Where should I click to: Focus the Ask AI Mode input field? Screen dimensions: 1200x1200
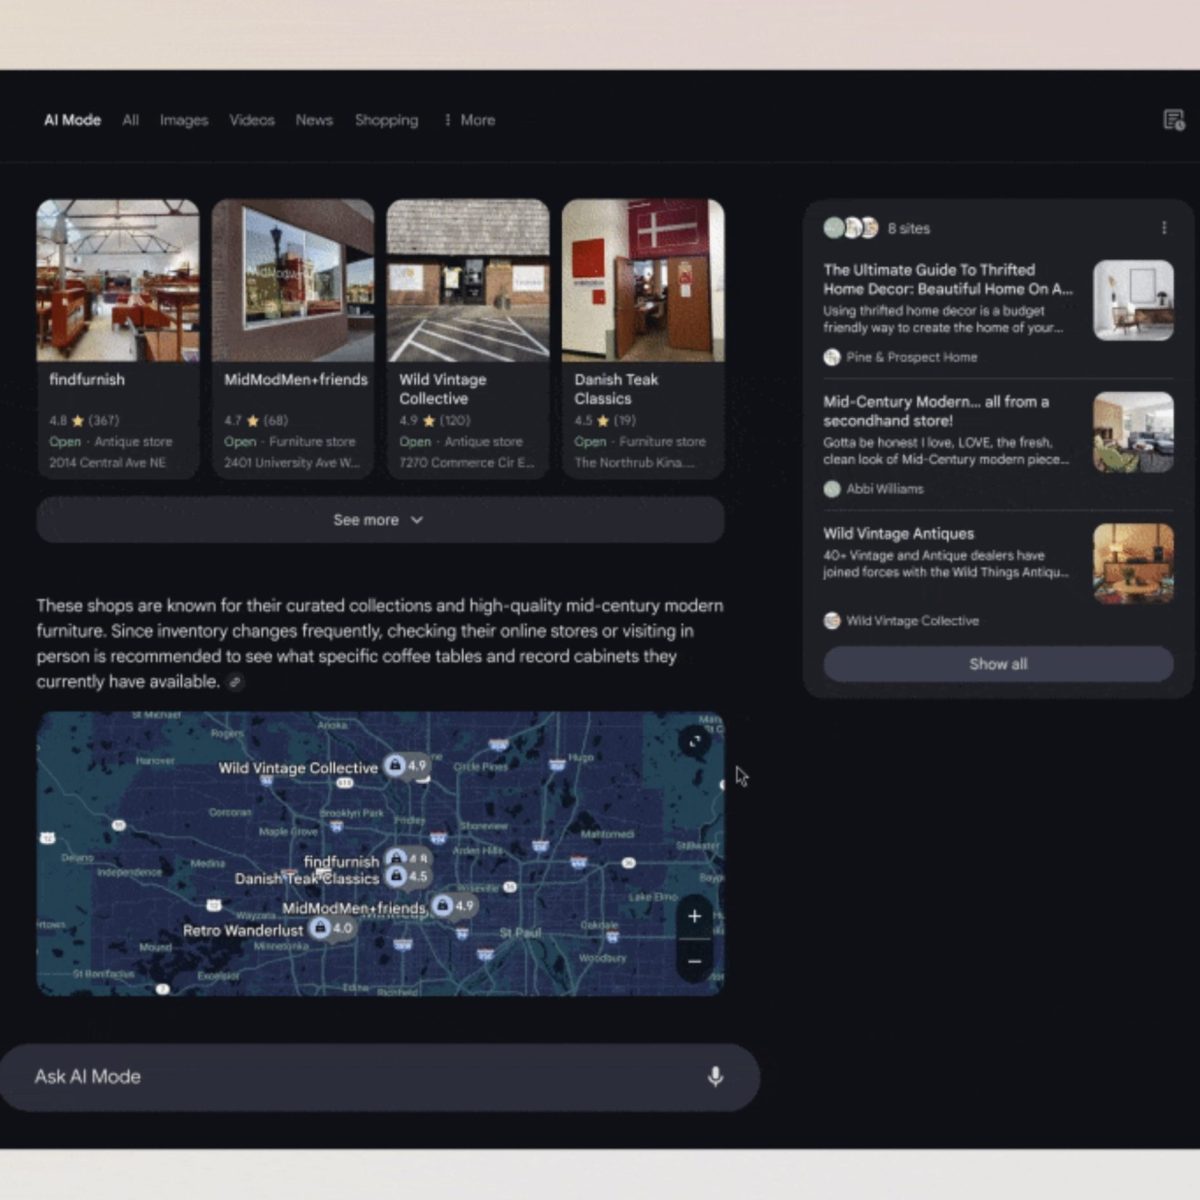[378, 1077]
